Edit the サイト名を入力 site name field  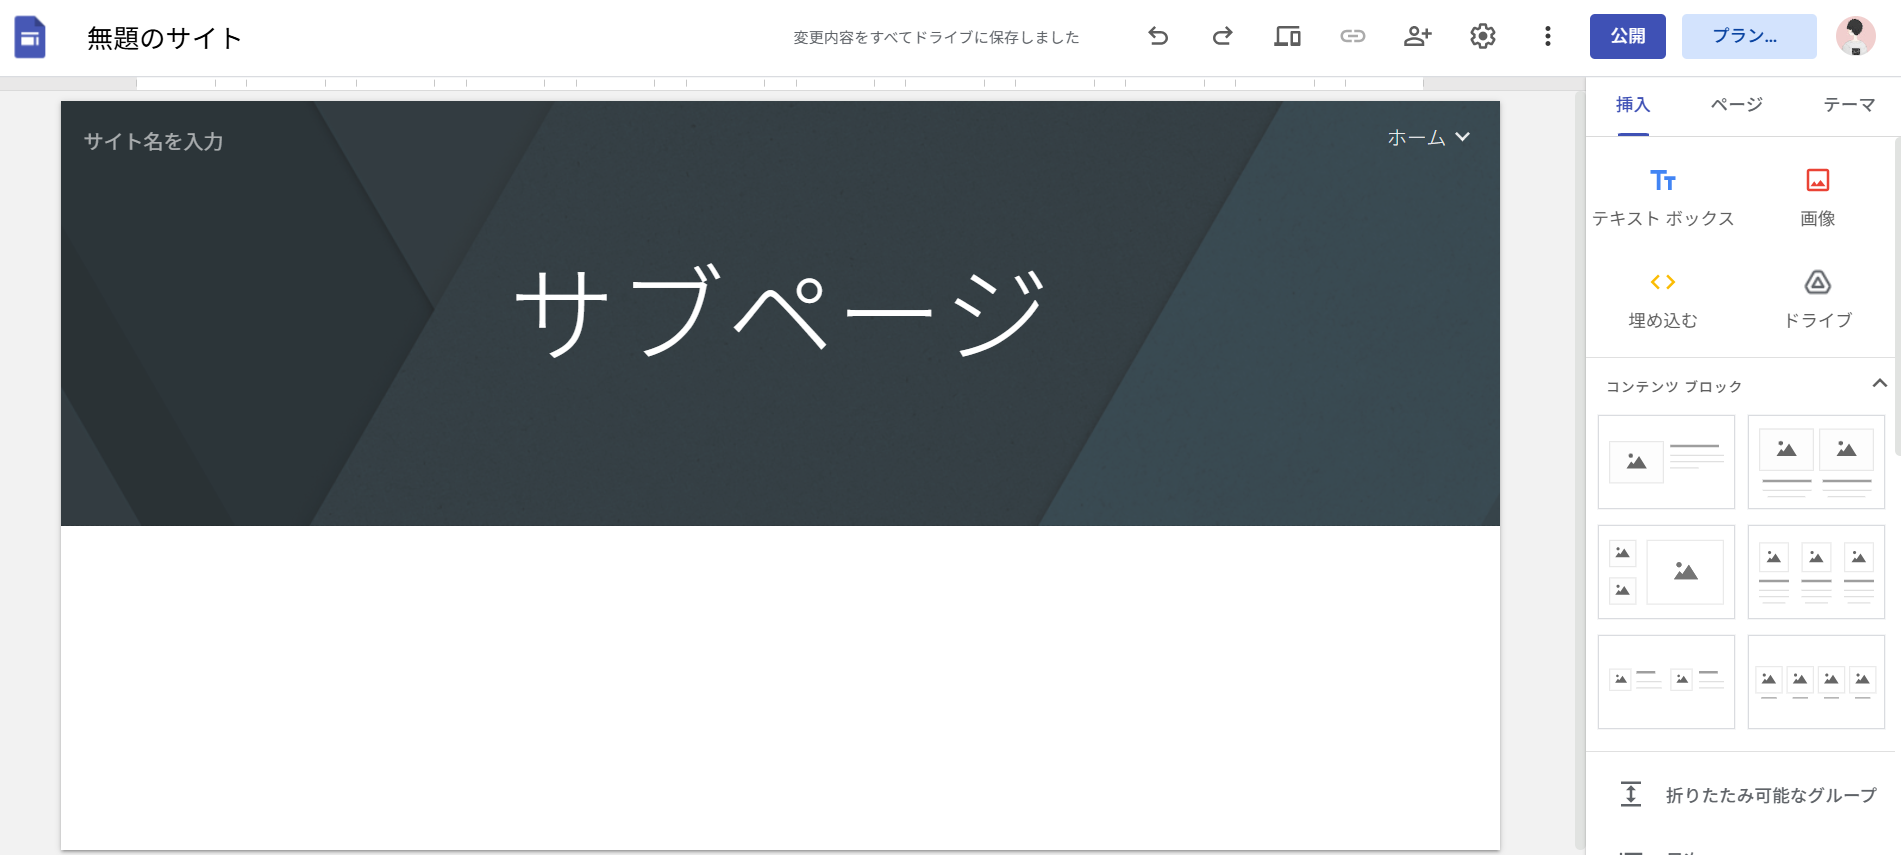click(x=154, y=141)
